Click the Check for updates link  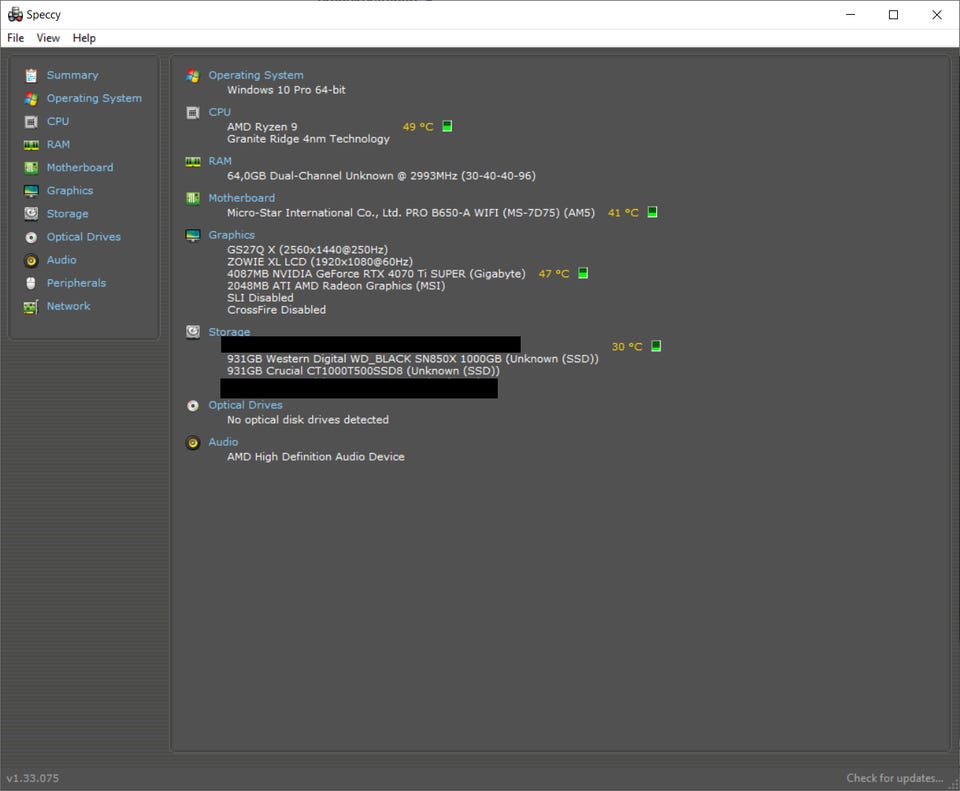[x=894, y=778]
